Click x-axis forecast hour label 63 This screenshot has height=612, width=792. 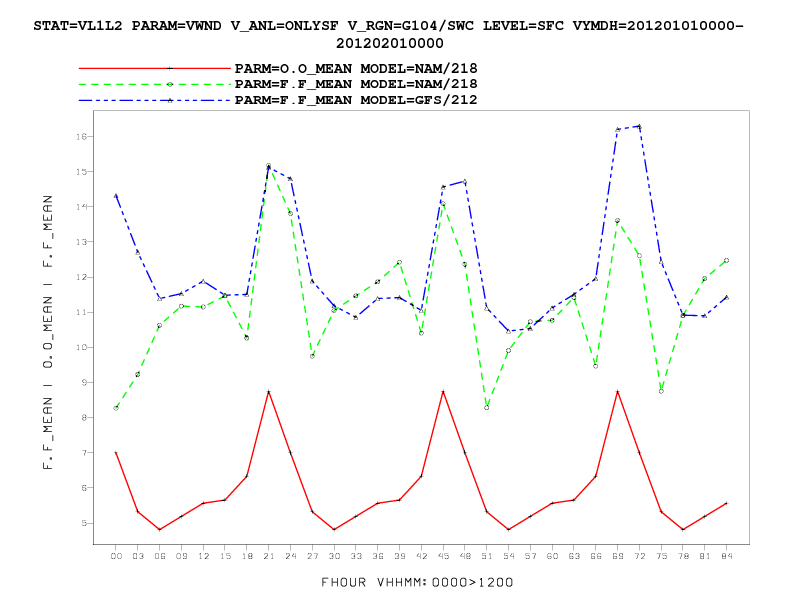(574, 556)
